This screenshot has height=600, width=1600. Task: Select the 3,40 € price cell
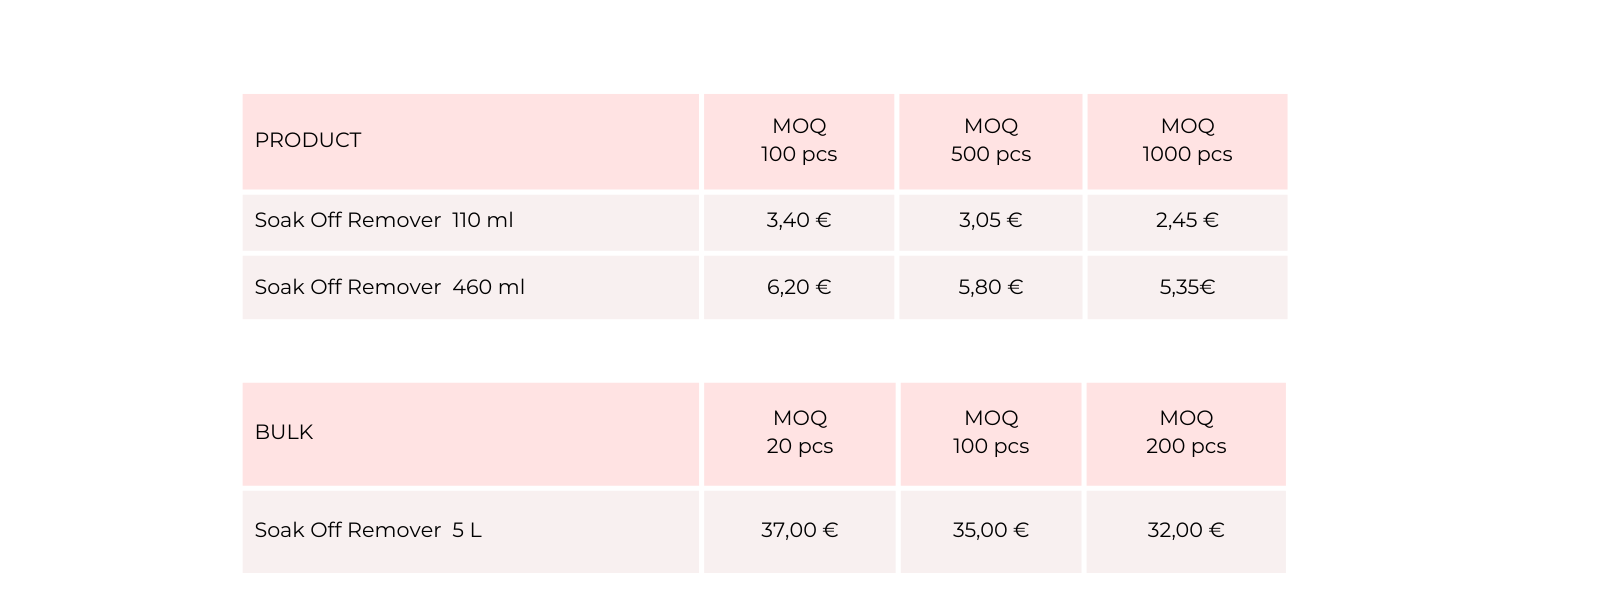click(x=799, y=221)
